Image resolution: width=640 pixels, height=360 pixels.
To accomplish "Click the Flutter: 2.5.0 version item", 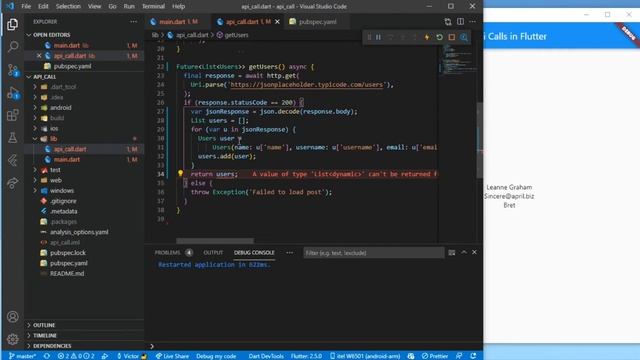I will pos(306,356).
